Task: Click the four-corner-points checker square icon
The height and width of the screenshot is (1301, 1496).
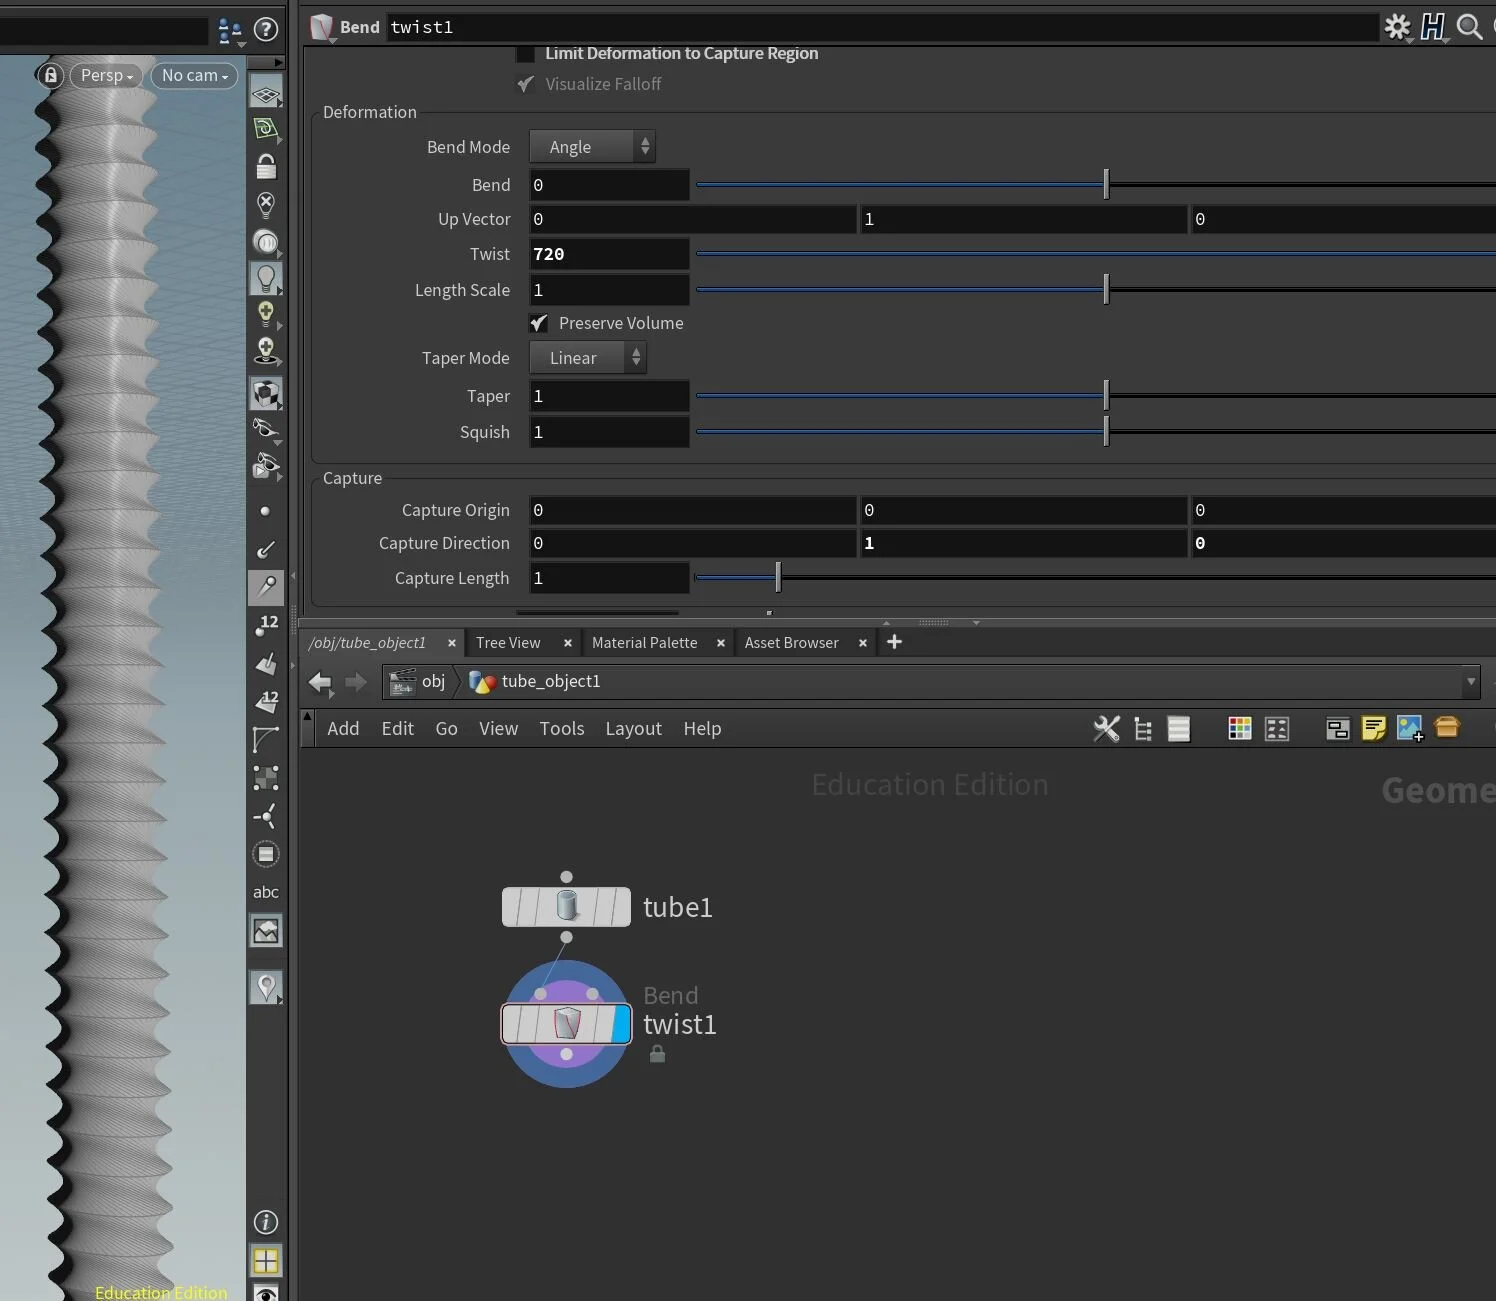Action: click(265, 777)
